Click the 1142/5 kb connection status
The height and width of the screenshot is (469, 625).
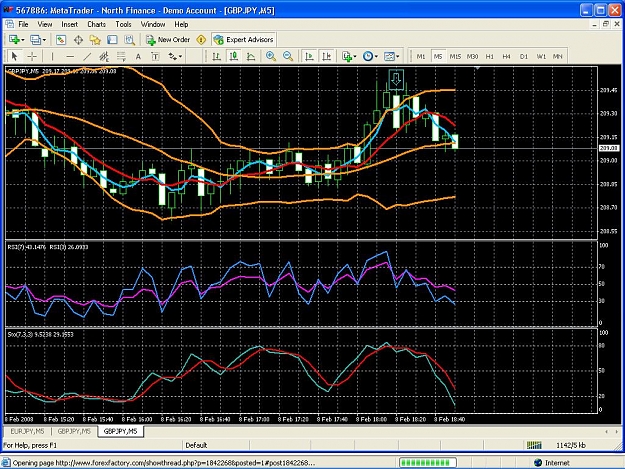pos(571,445)
